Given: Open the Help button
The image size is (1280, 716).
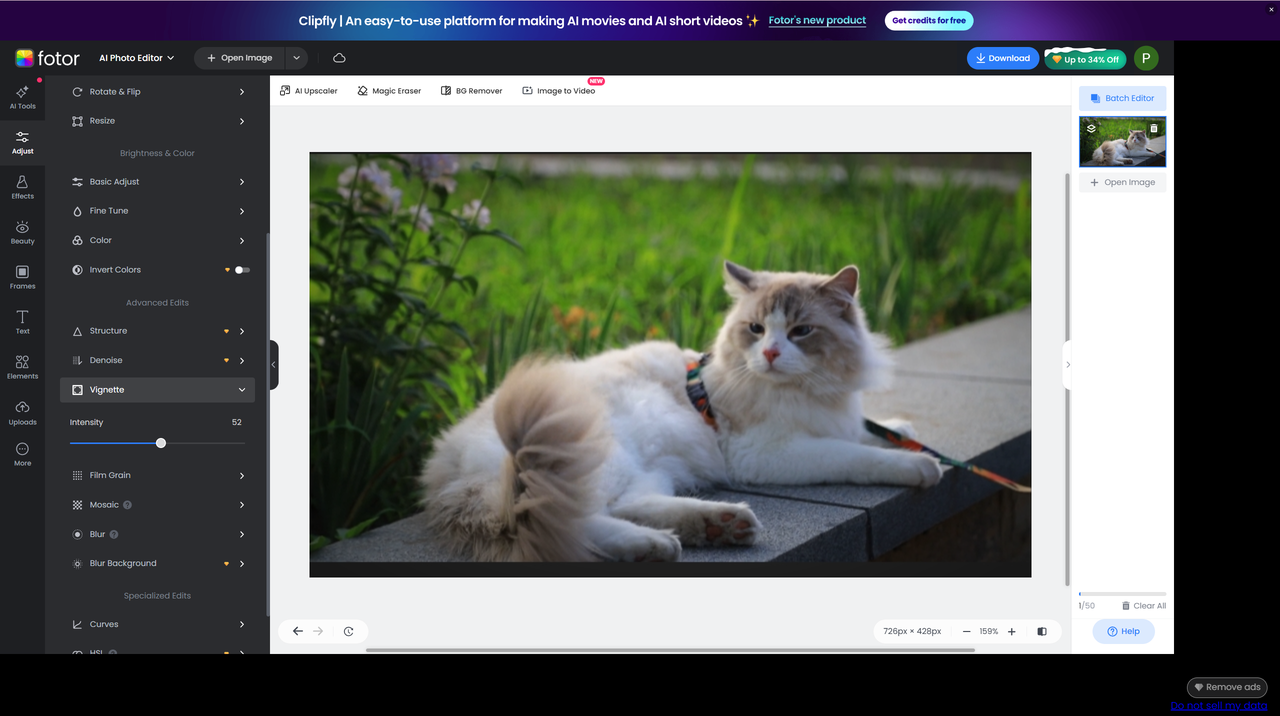Looking at the screenshot, I should click(1123, 631).
